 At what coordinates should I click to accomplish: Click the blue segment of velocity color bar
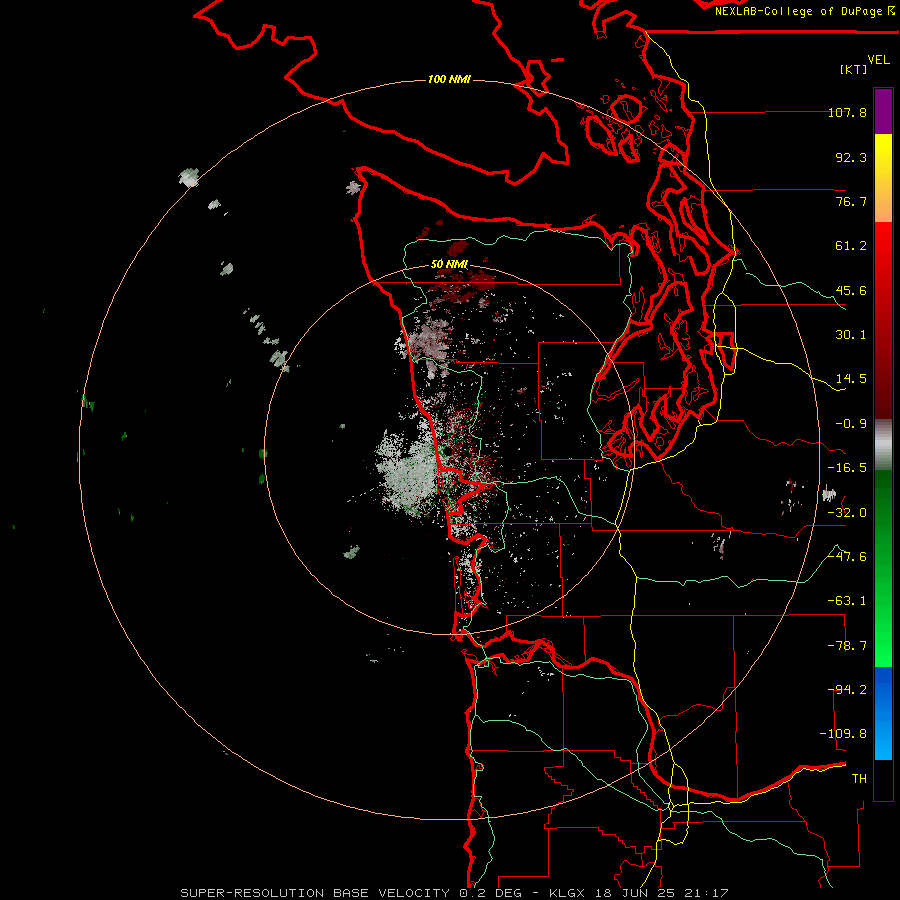tap(883, 713)
